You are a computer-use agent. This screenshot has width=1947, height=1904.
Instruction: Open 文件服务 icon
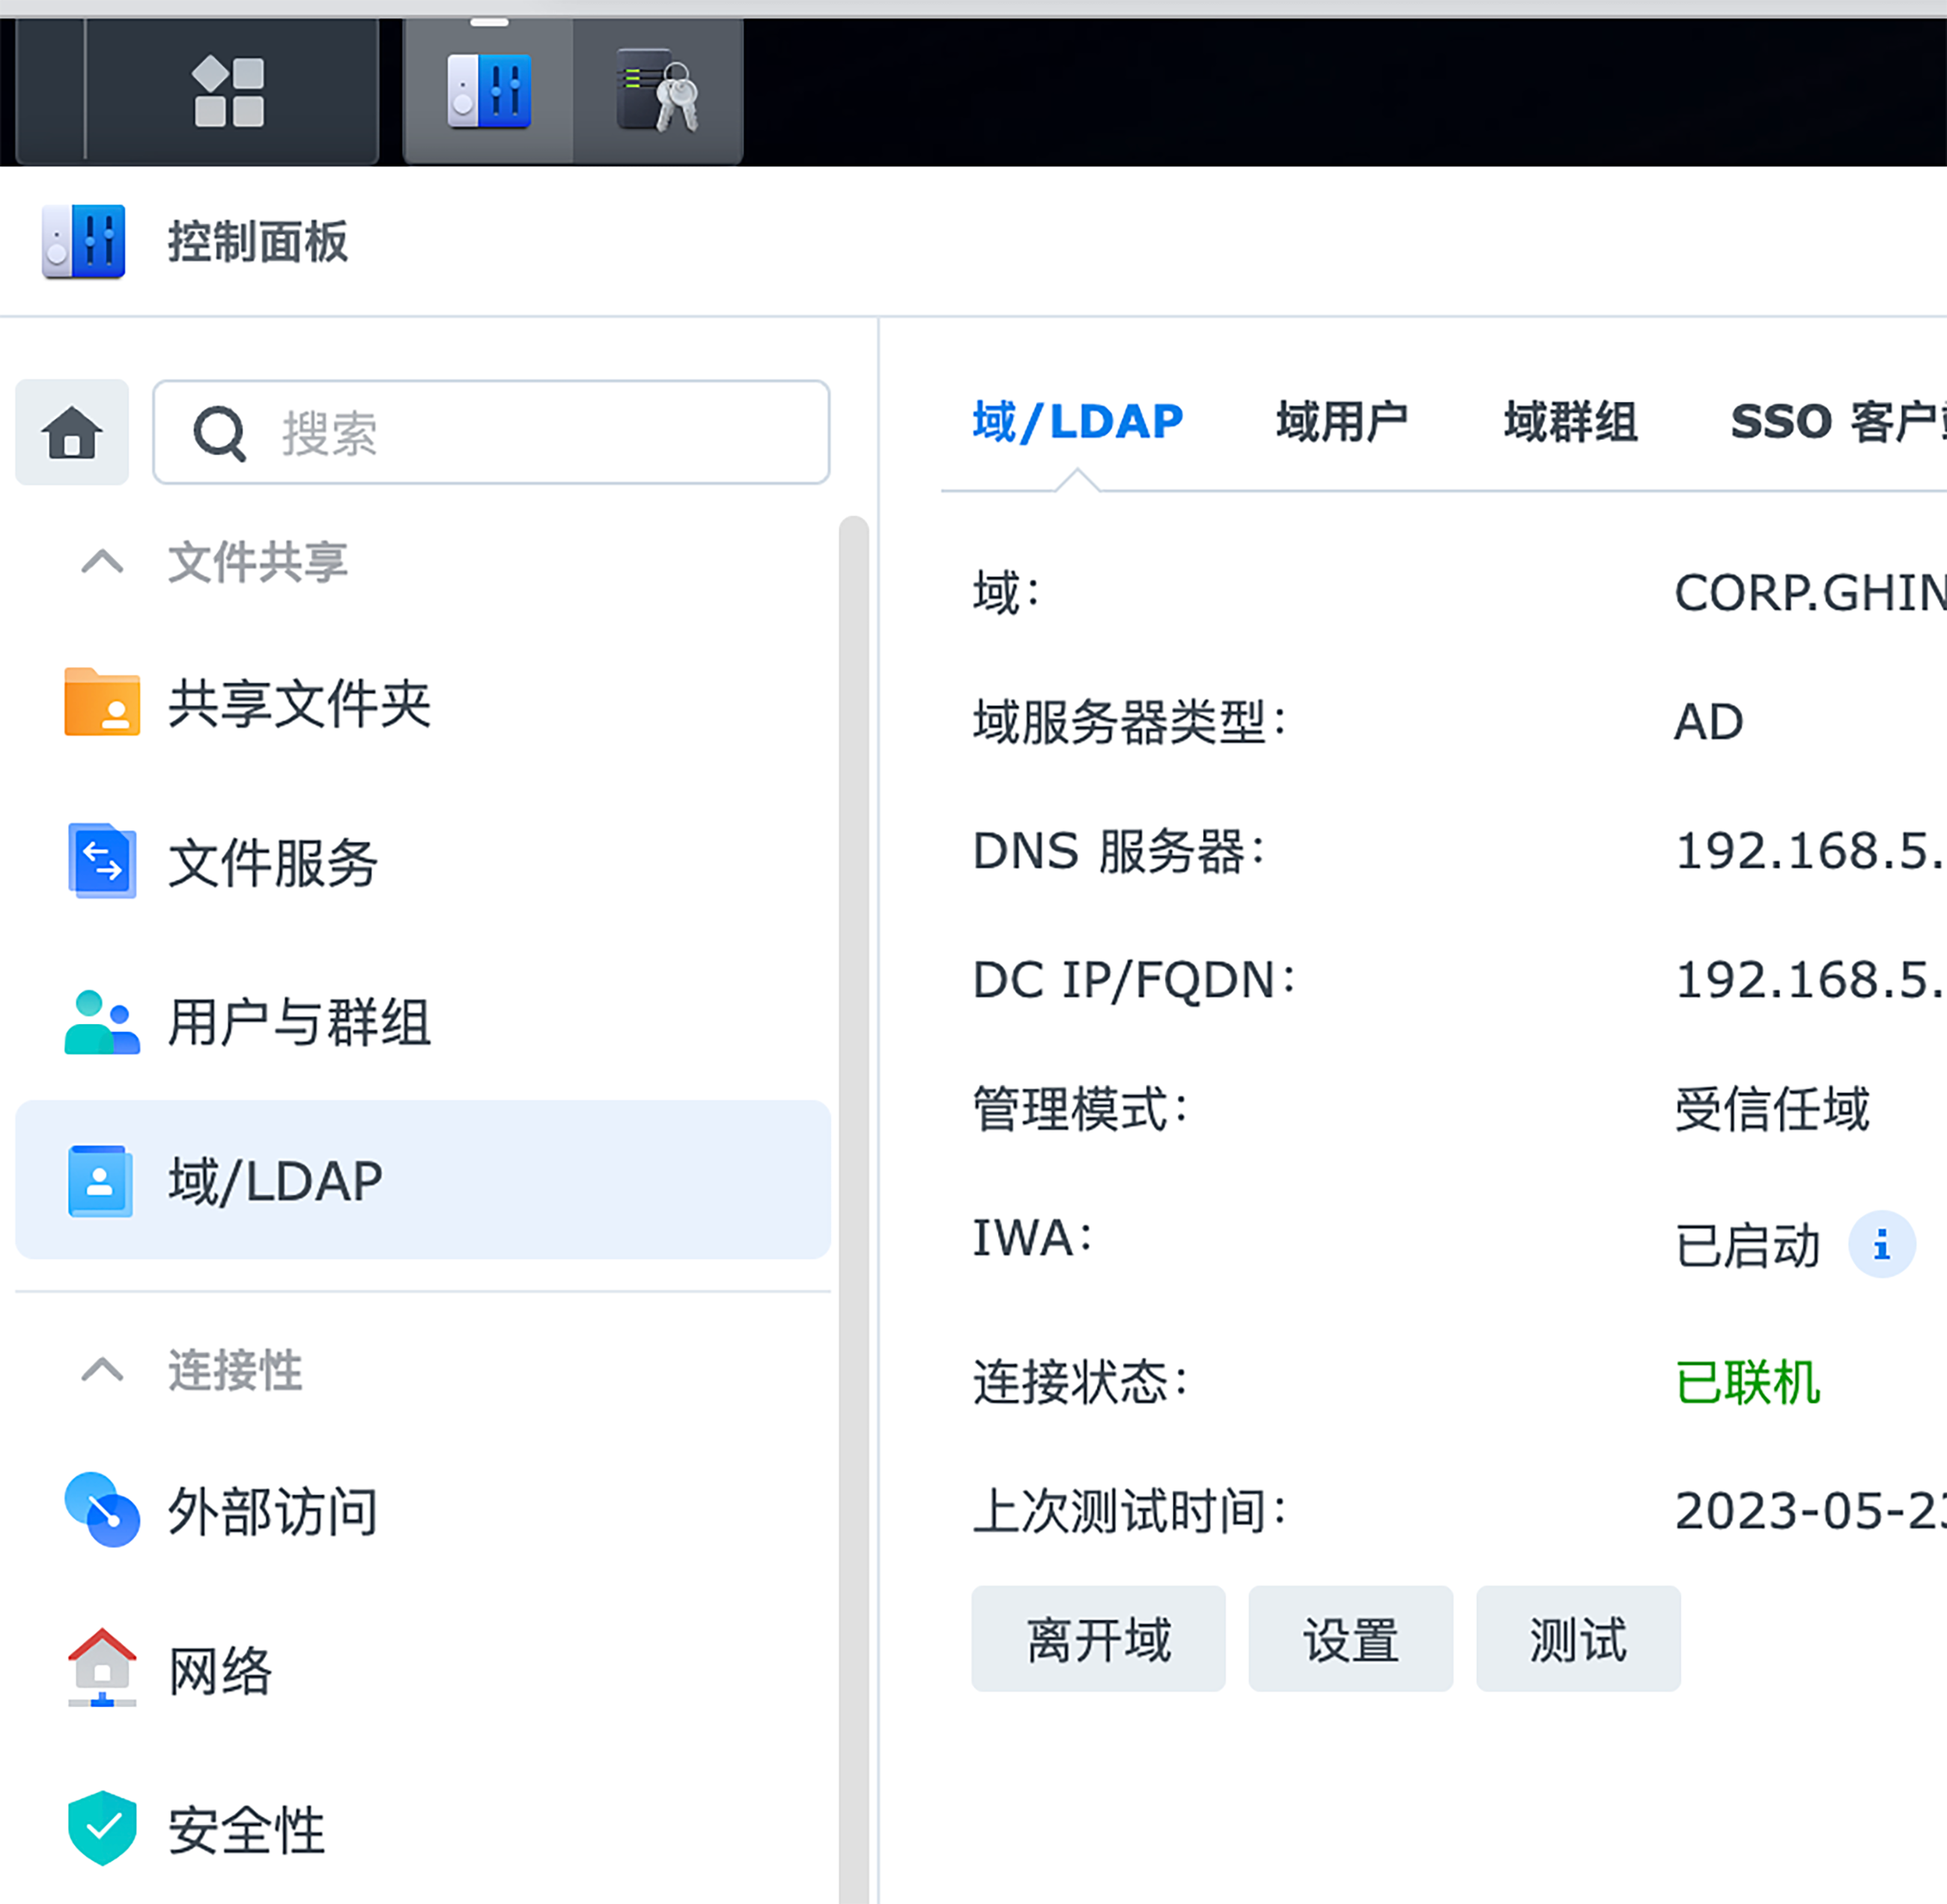(102, 861)
